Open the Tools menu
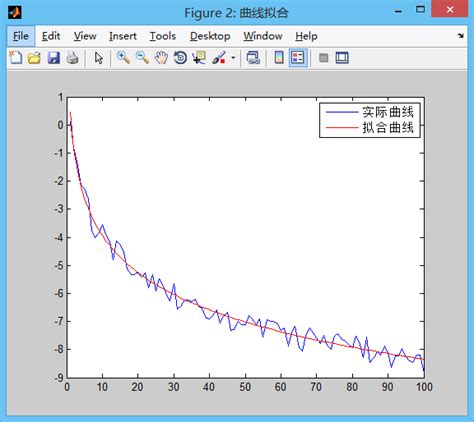474x422 pixels. pos(163,36)
